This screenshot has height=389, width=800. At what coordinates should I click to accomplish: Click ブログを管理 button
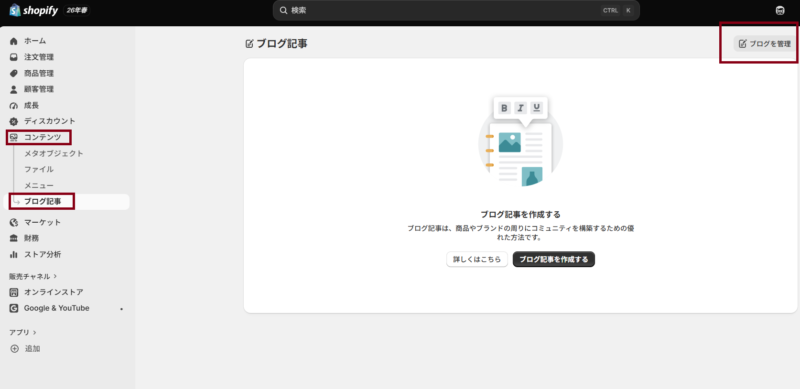coord(764,44)
